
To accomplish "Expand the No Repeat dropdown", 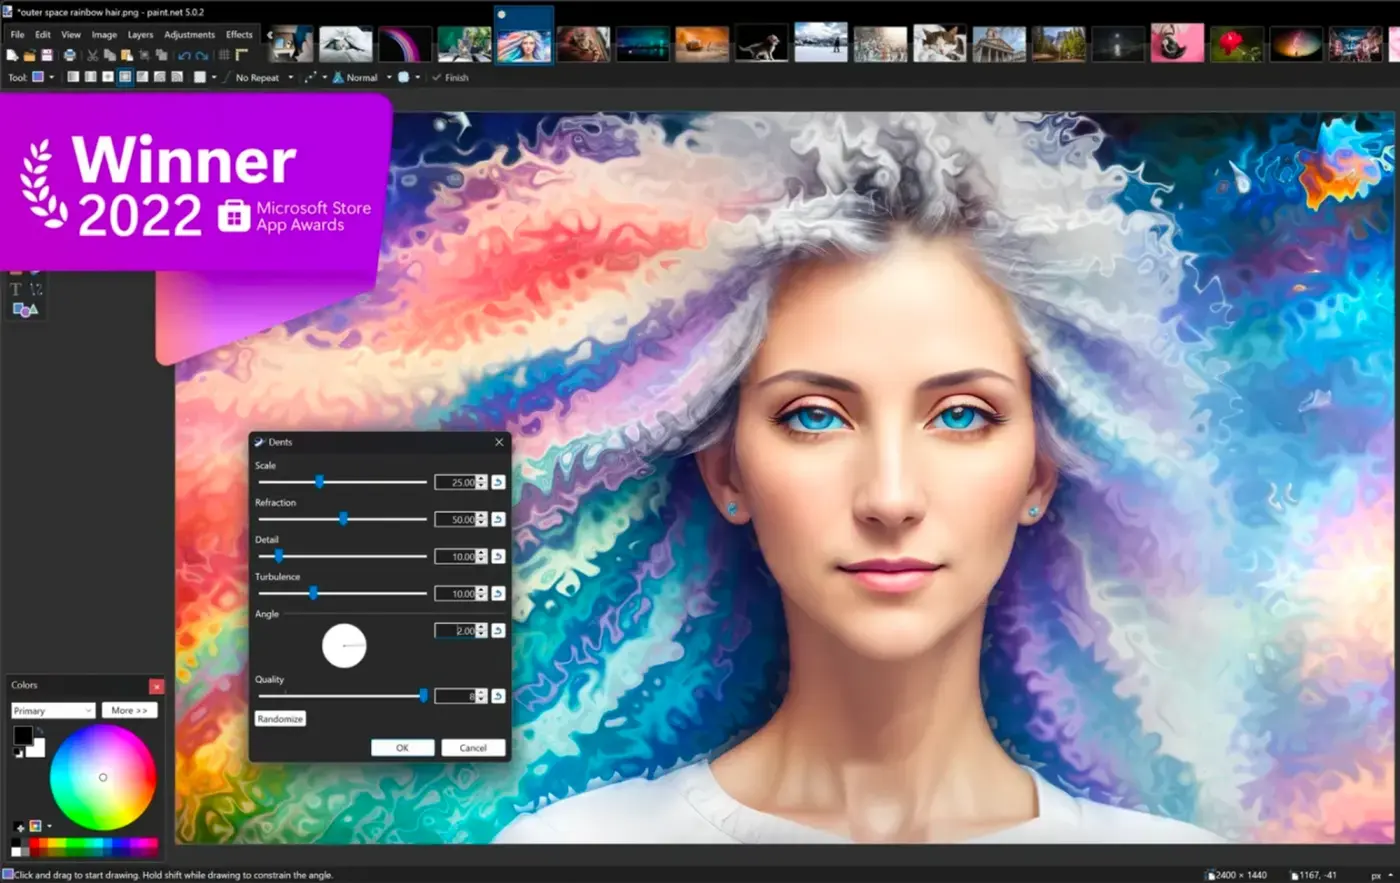I will (290, 77).
